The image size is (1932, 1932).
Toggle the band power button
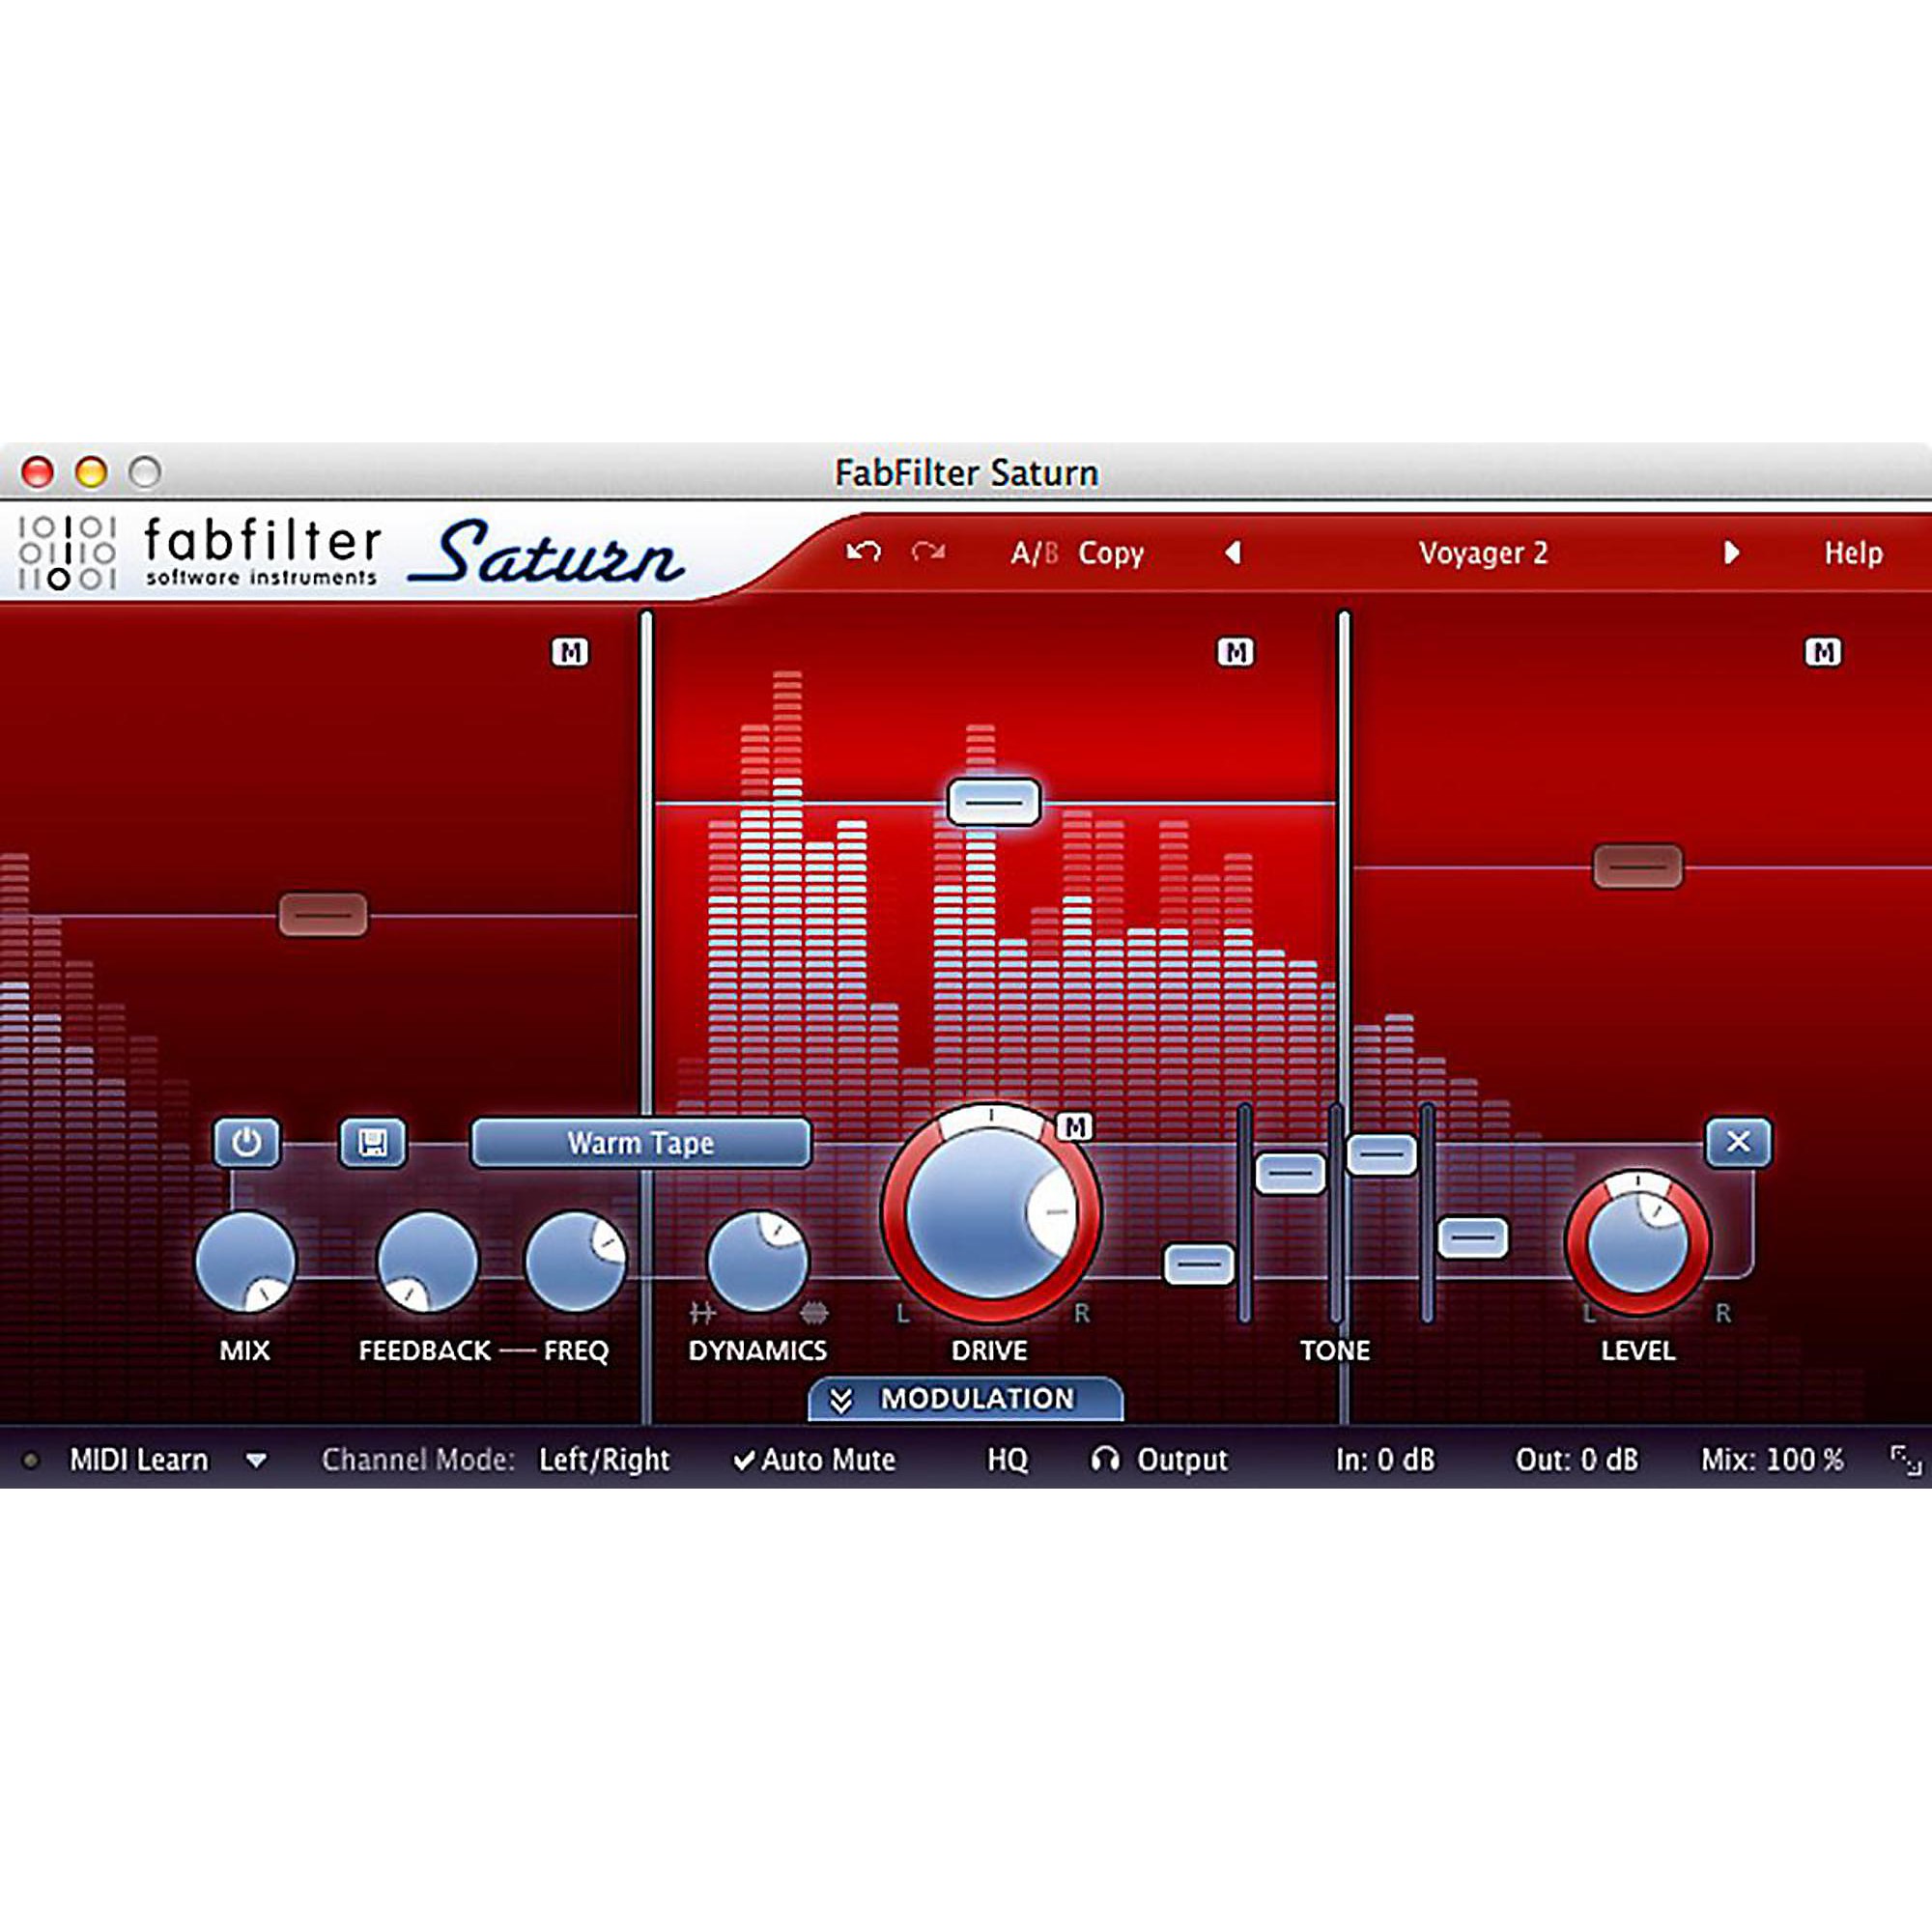[x=246, y=1142]
